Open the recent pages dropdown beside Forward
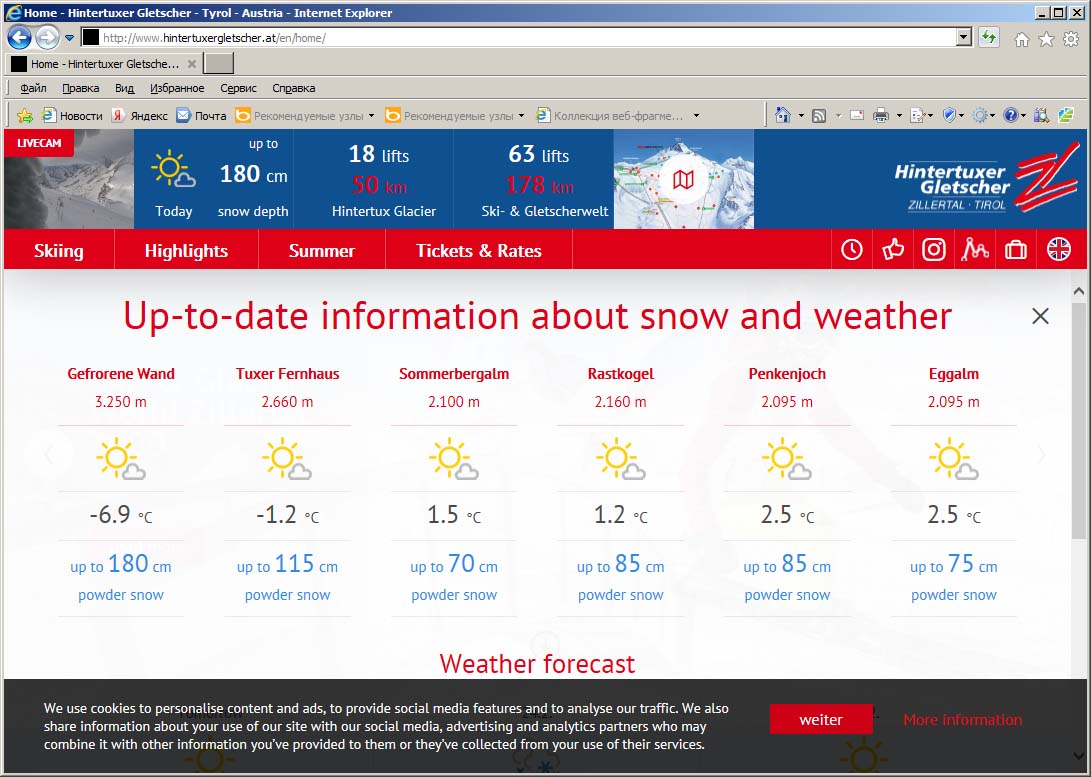Image resolution: width=1091 pixels, height=777 pixels. coord(70,38)
